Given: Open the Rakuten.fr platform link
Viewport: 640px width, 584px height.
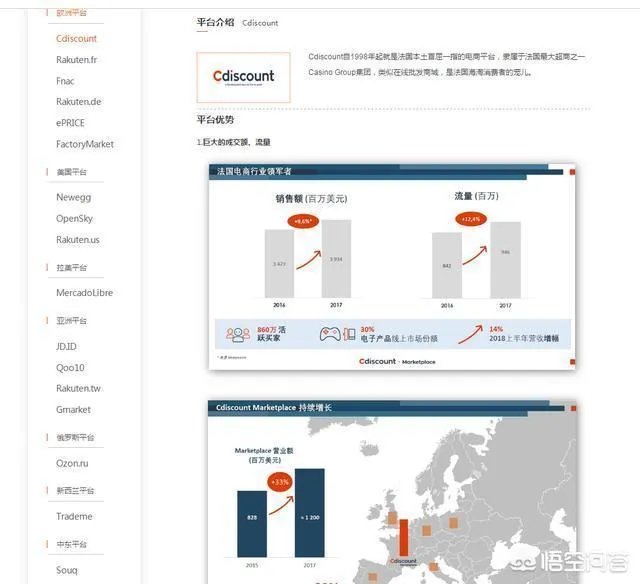Looking at the screenshot, I should (77, 60).
